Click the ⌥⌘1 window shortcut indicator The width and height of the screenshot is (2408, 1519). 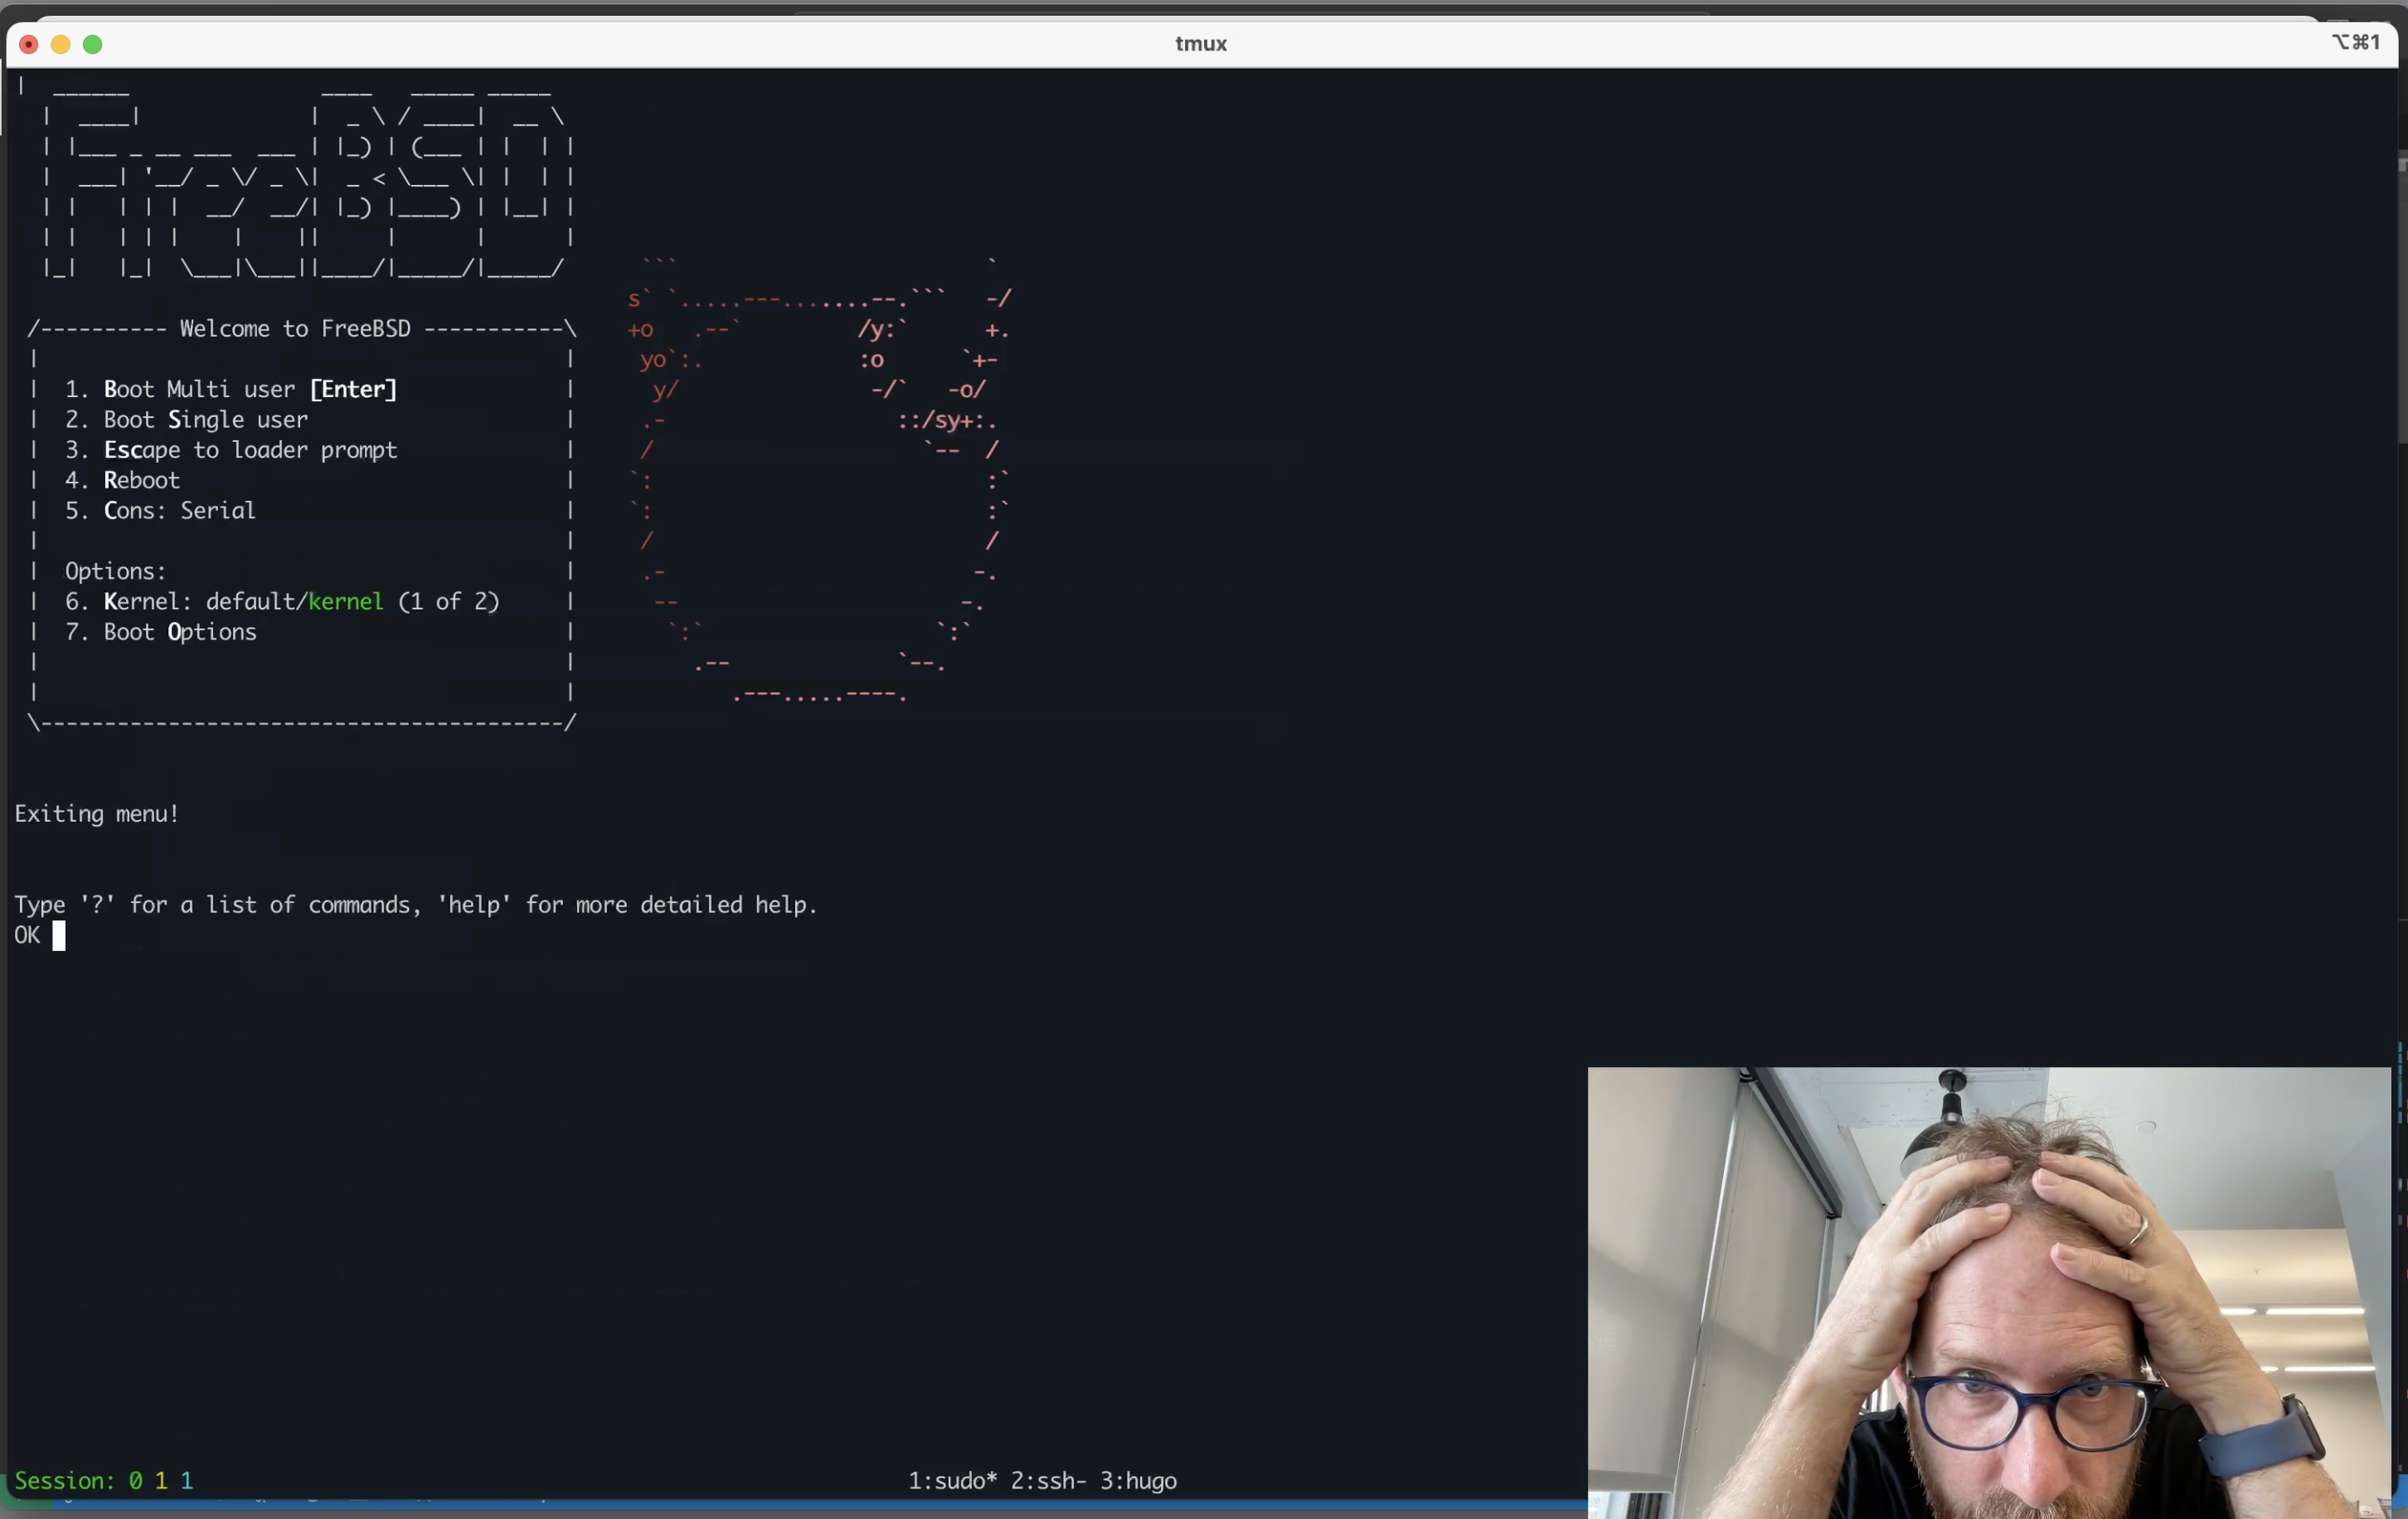pyautogui.click(x=2355, y=42)
